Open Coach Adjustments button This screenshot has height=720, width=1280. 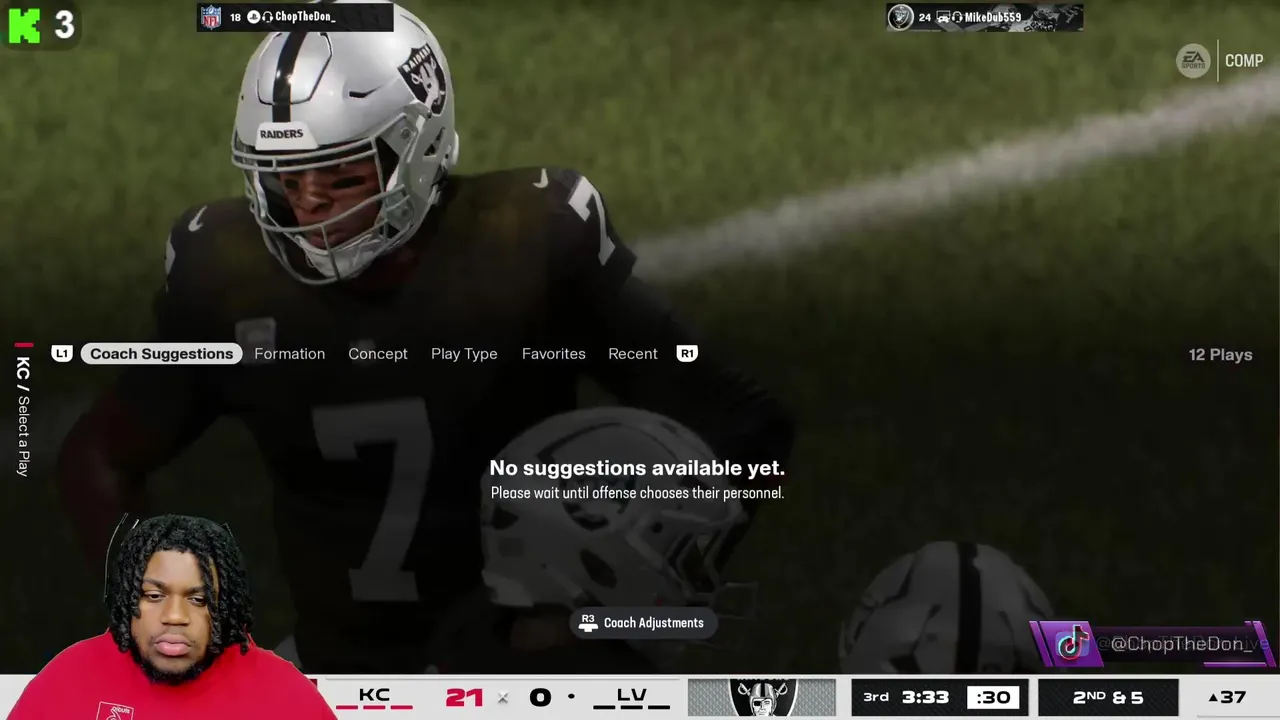[x=643, y=623]
